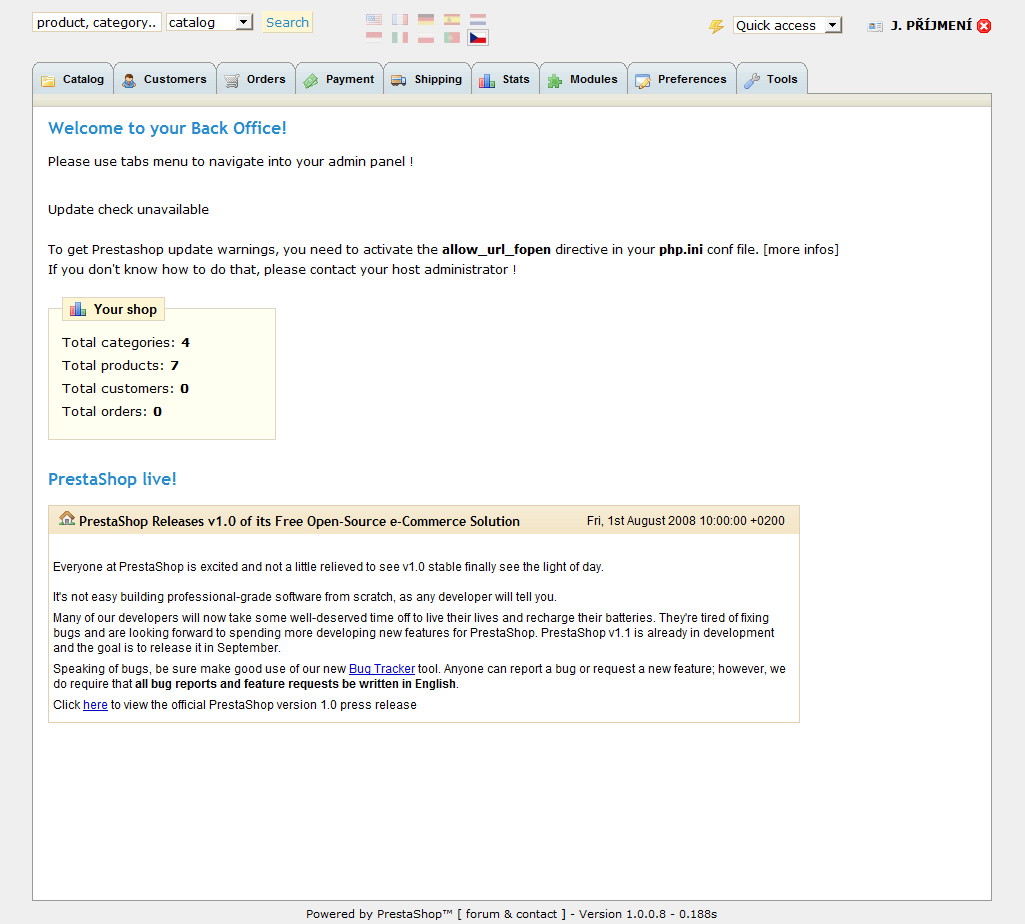Choose the German flag language
Viewport: 1025px width, 924px height.
pyautogui.click(x=426, y=20)
